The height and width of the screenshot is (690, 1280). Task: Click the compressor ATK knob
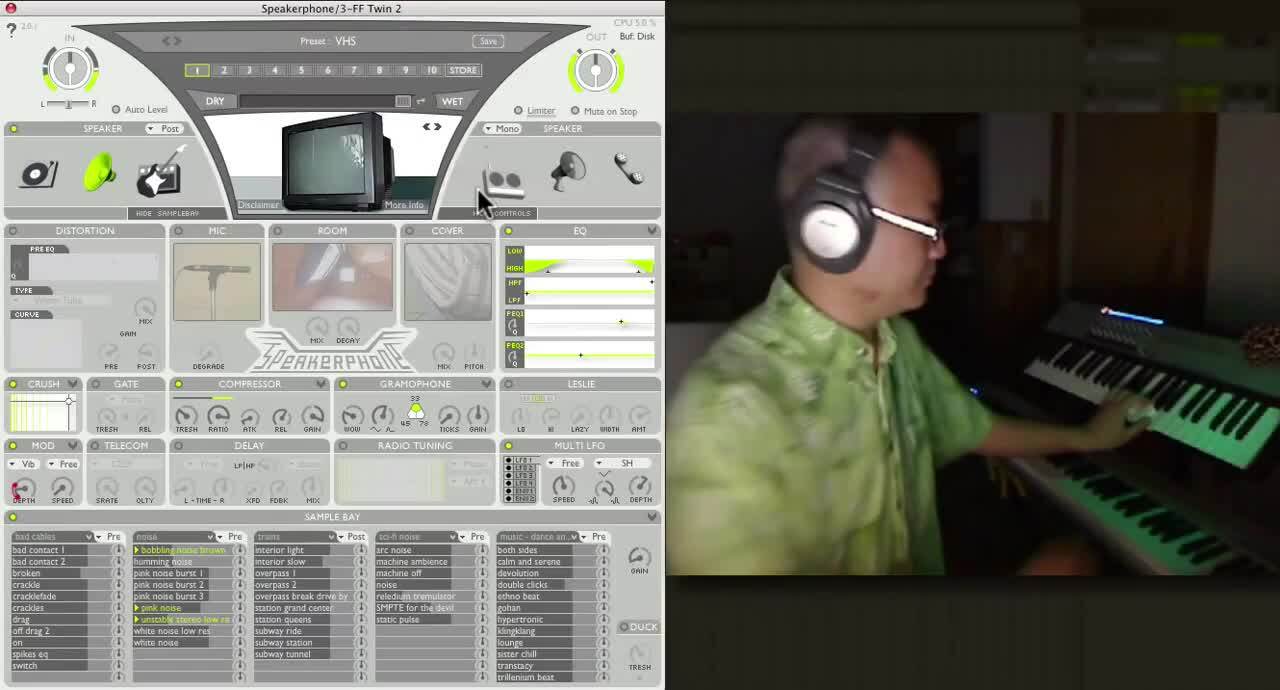pyautogui.click(x=250, y=416)
